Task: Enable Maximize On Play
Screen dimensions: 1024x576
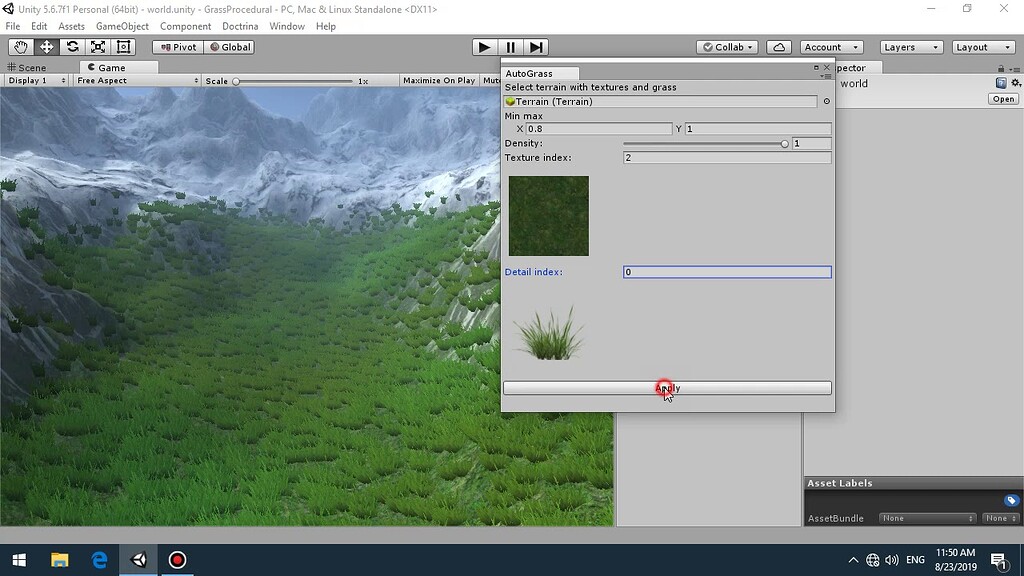Action: [438, 80]
